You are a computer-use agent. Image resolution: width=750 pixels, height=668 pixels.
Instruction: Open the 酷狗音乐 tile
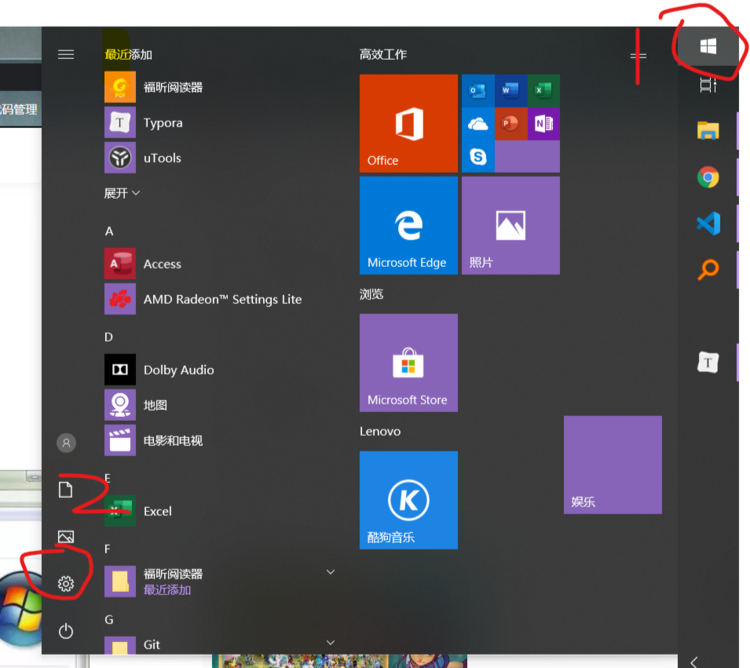(x=408, y=500)
